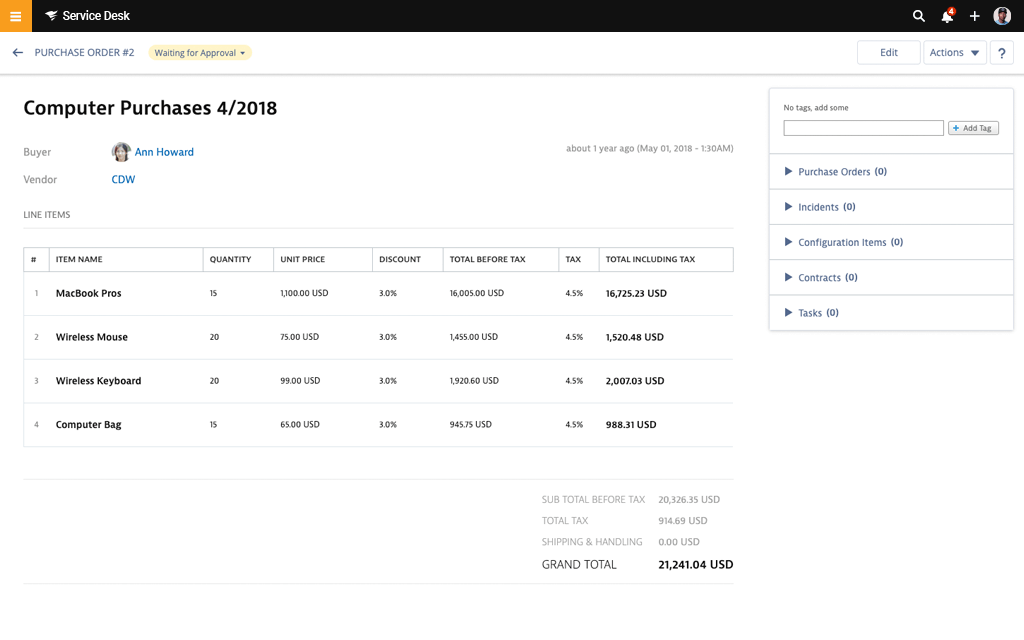The height and width of the screenshot is (640, 1024).
Task: Open help with the question mark icon
Action: click(x=1001, y=52)
